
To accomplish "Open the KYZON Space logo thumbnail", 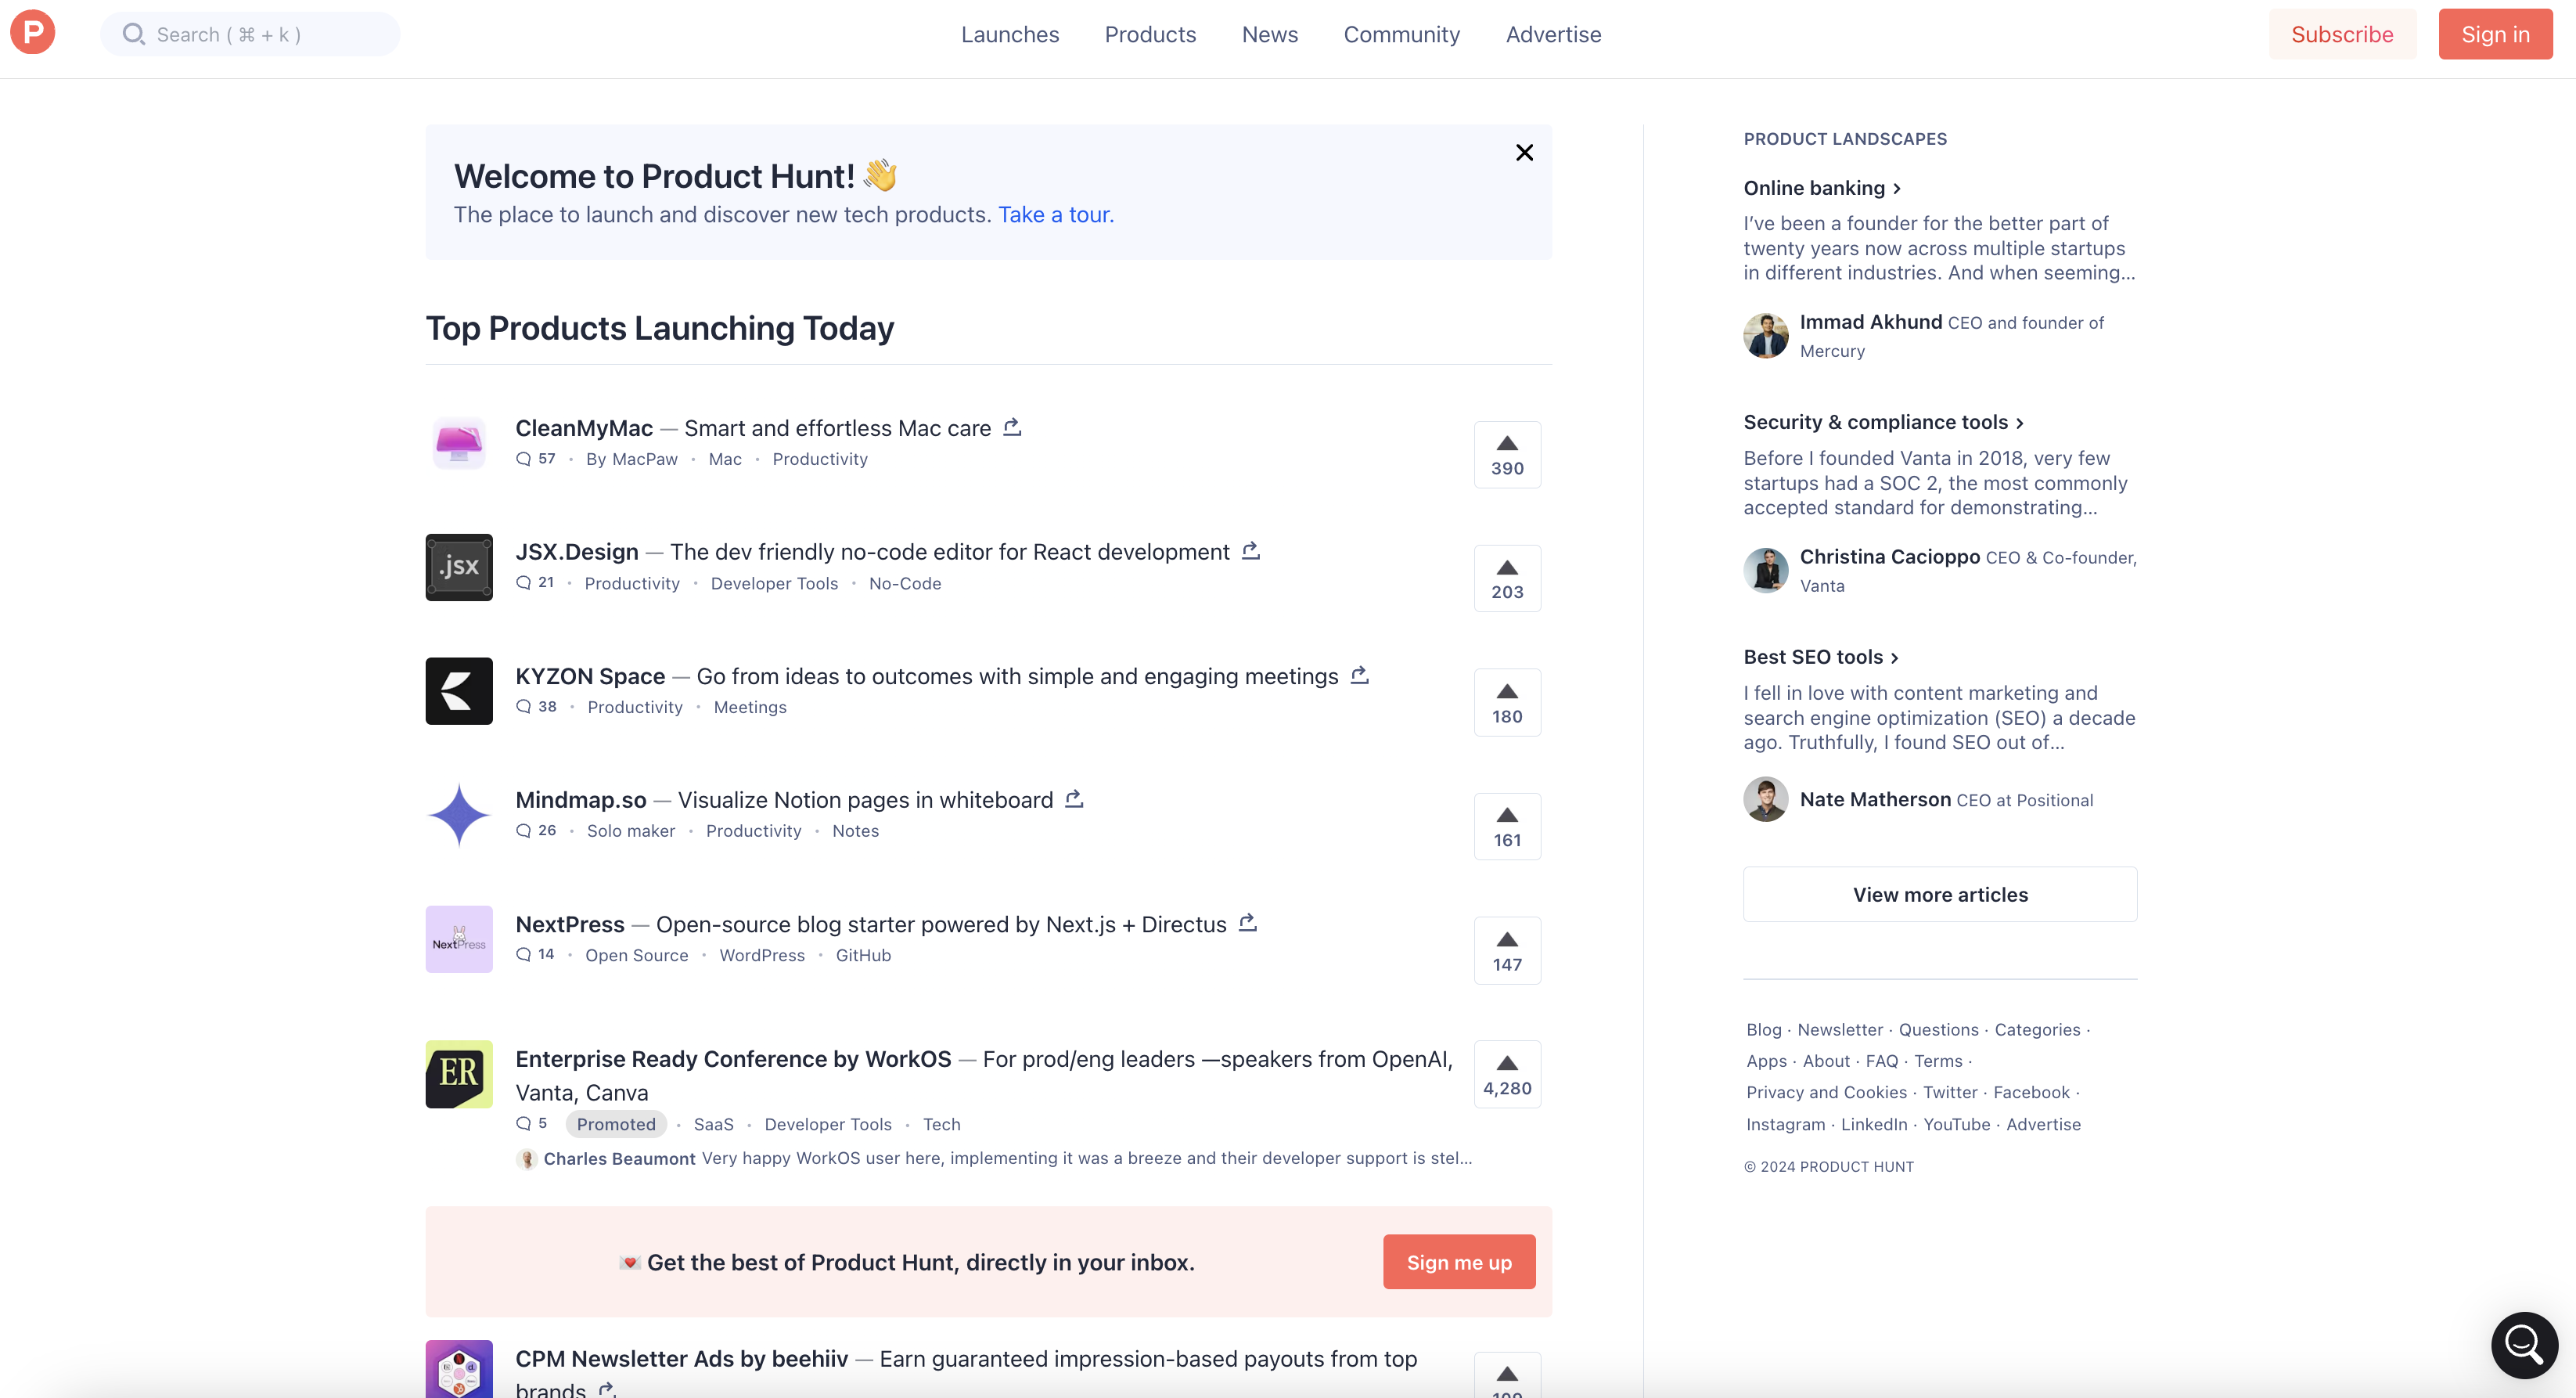I will coord(459,691).
